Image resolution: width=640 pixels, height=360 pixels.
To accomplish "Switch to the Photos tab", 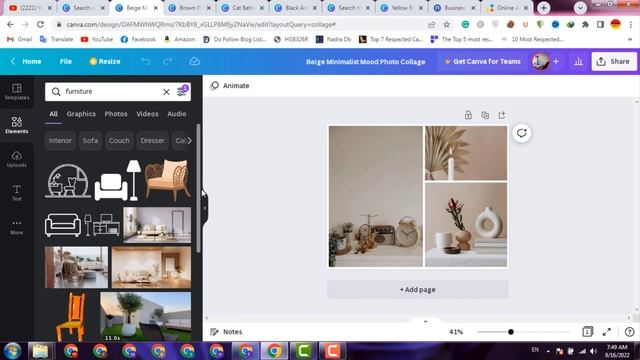I will pos(116,114).
